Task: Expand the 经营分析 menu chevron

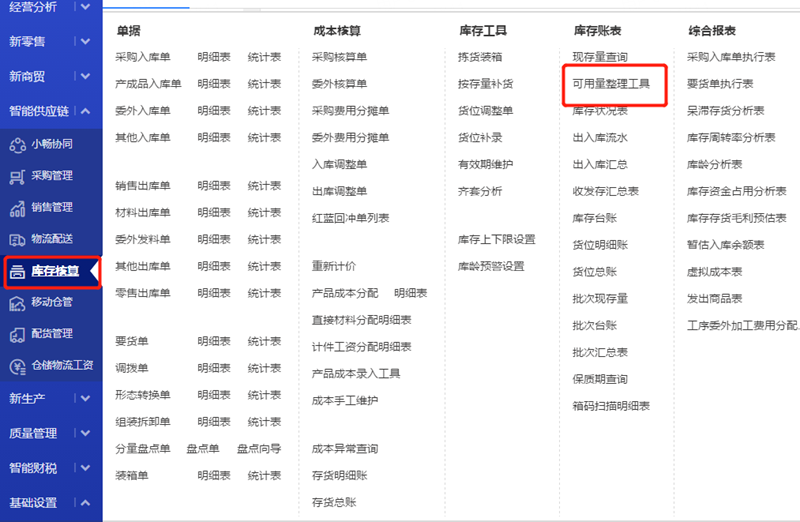Action: pyautogui.click(x=85, y=7)
